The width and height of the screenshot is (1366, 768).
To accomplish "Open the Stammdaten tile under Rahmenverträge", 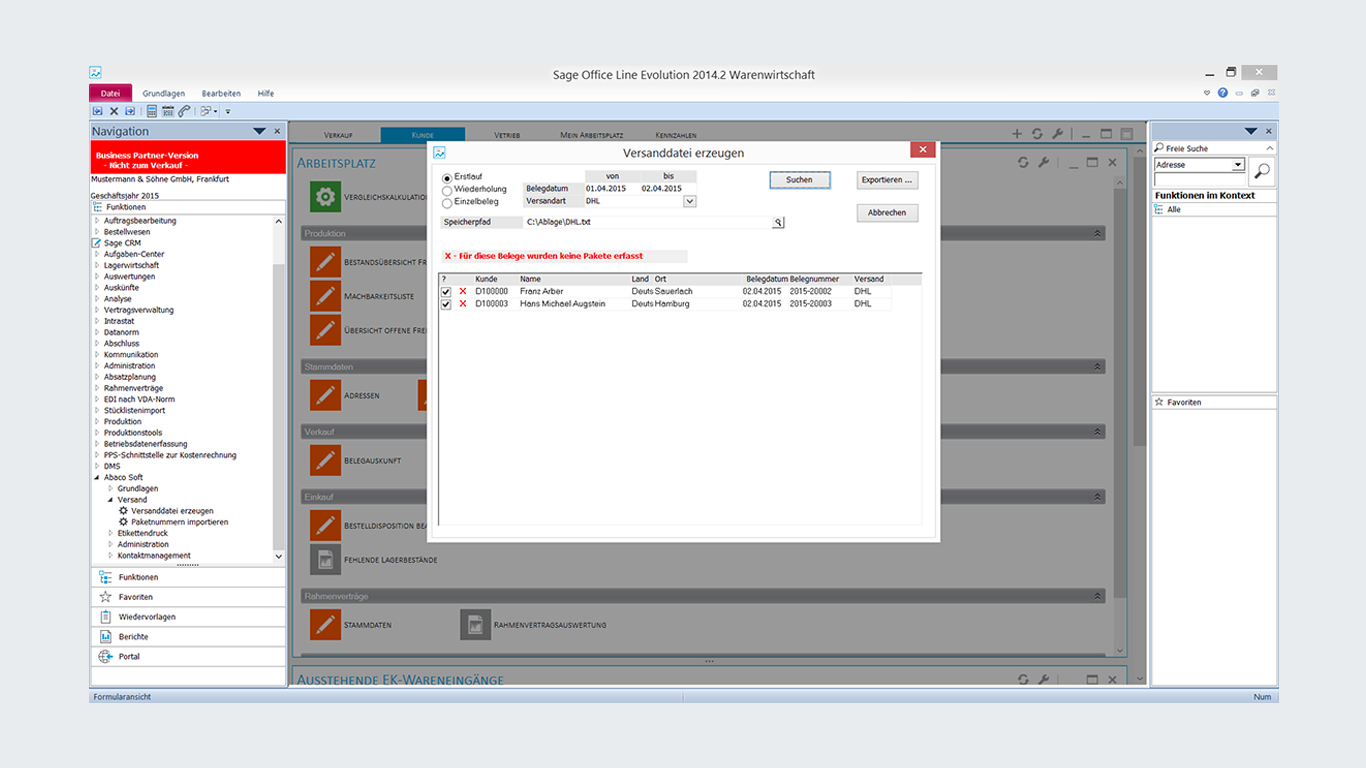I will tap(325, 624).
